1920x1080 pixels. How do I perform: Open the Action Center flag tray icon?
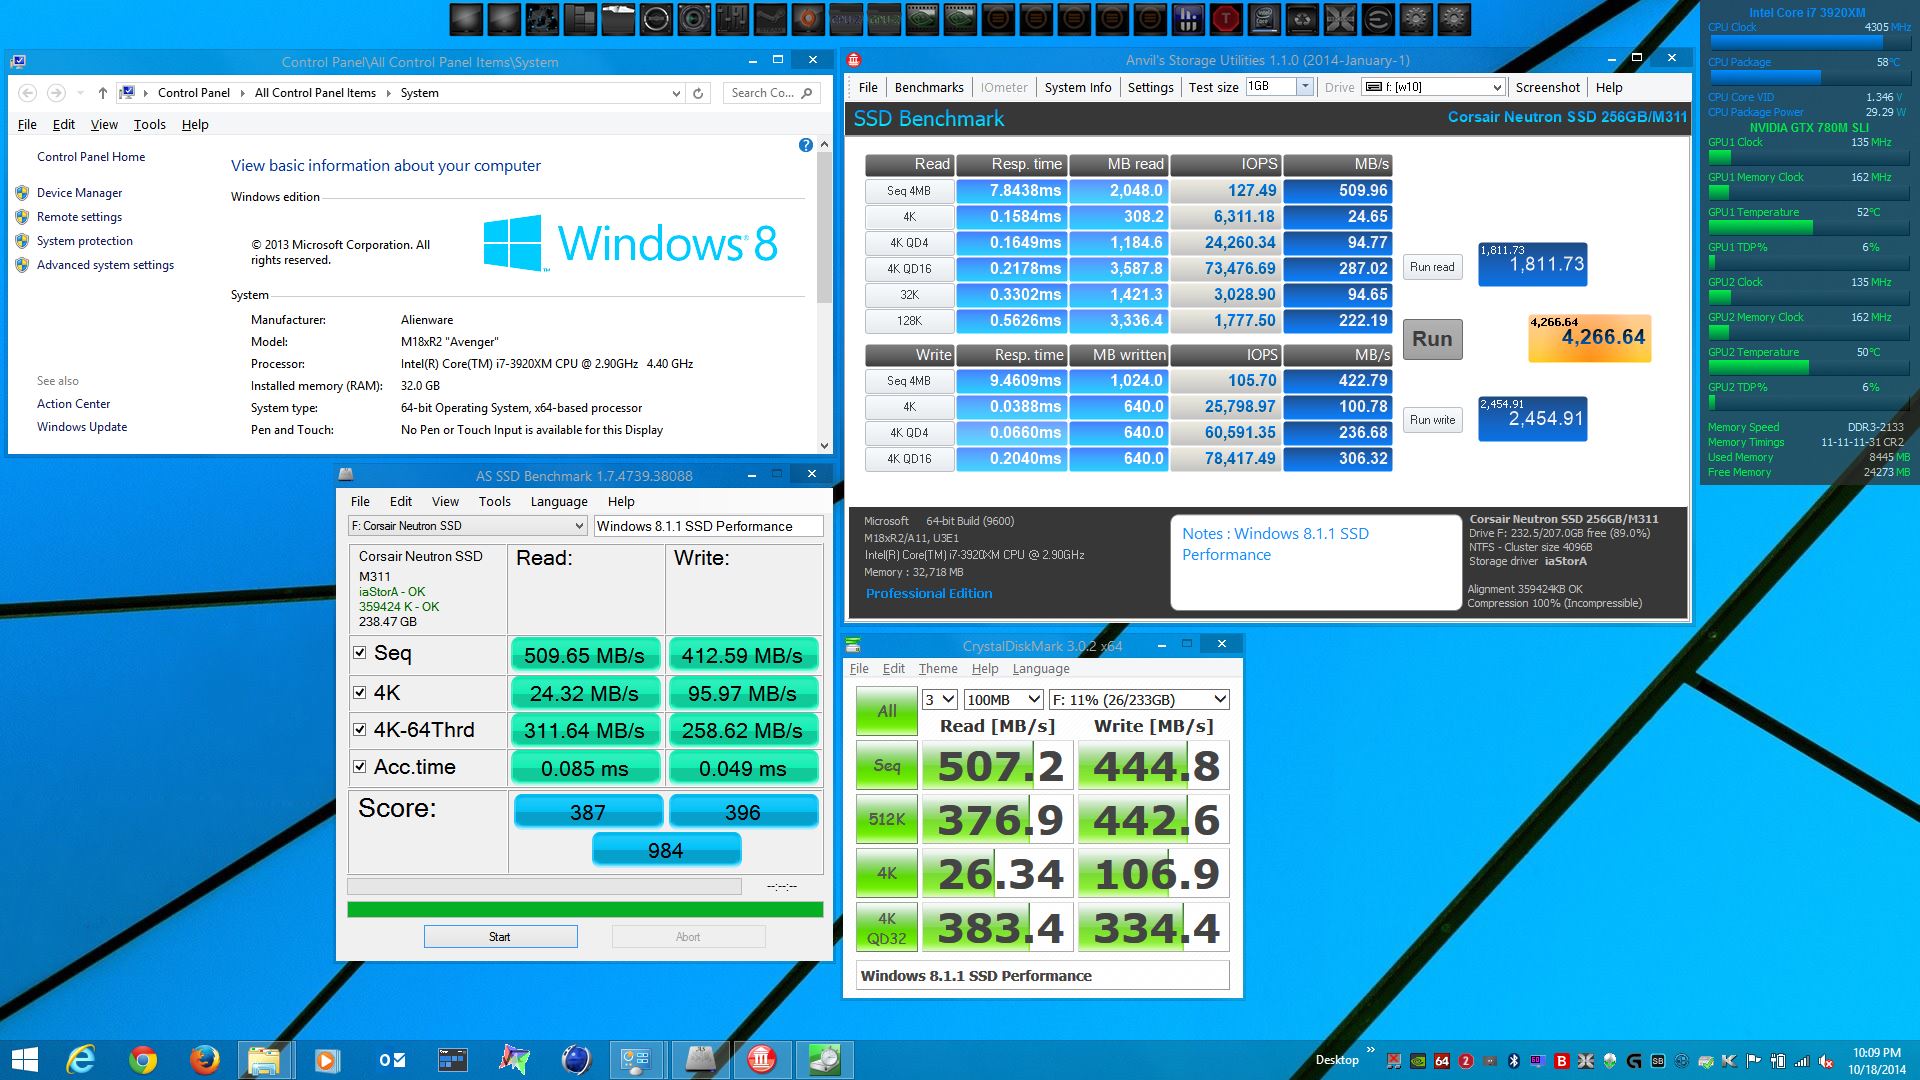click(x=1753, y=1061)
